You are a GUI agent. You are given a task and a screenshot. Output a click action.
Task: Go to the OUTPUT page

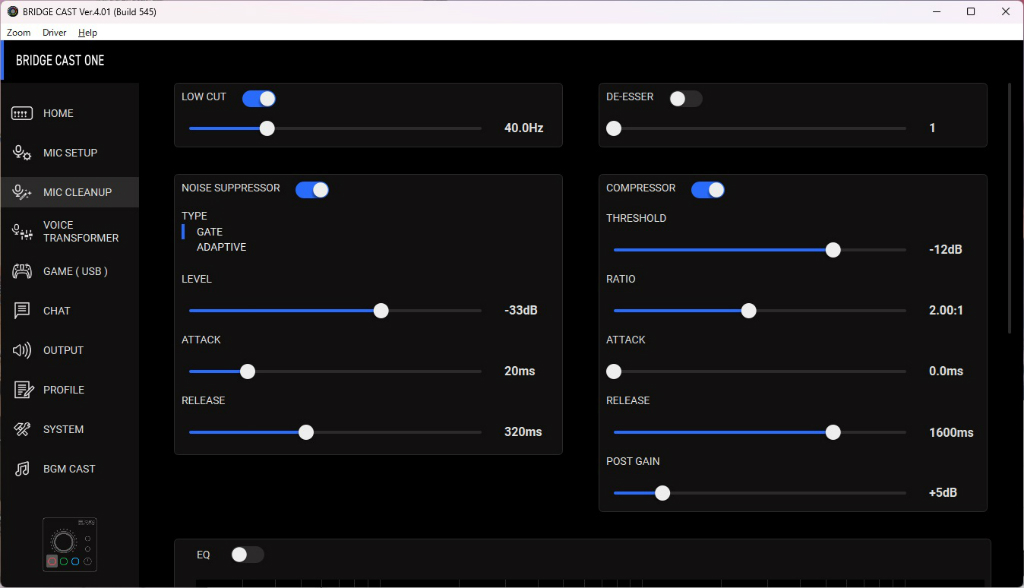63,350
